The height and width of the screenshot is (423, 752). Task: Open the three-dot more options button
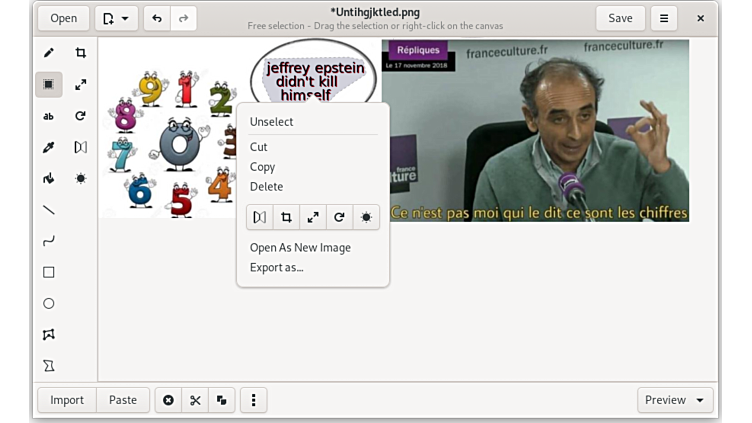pyautogui.click(x=254, y=400)
